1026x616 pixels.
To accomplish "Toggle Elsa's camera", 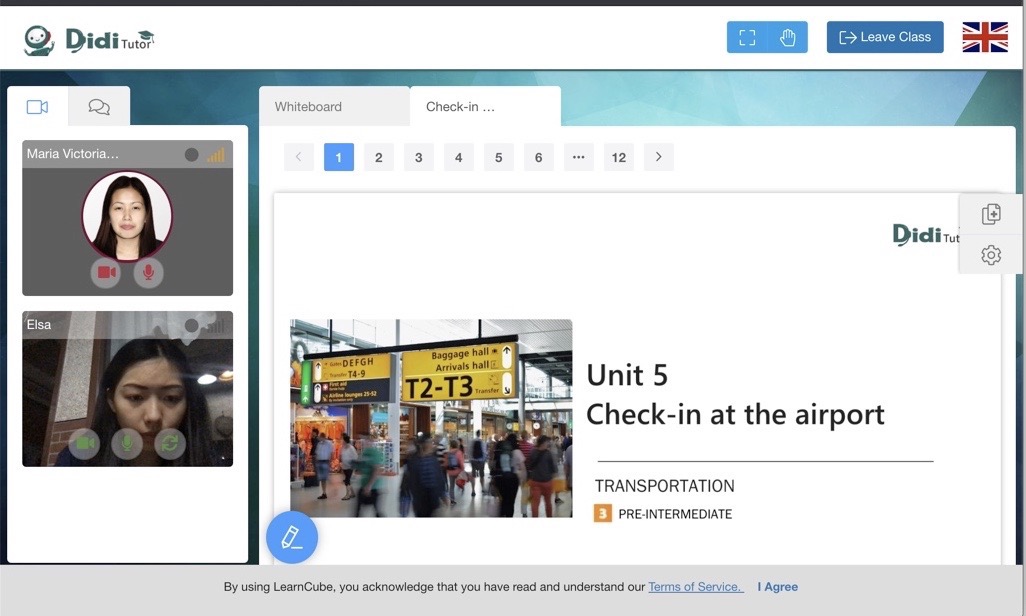I will 85,444.
